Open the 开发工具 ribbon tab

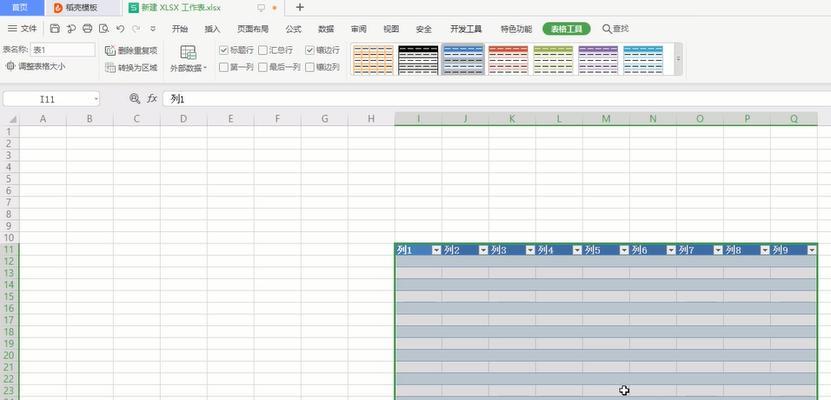pyautogui.click(x=466, y=29)
